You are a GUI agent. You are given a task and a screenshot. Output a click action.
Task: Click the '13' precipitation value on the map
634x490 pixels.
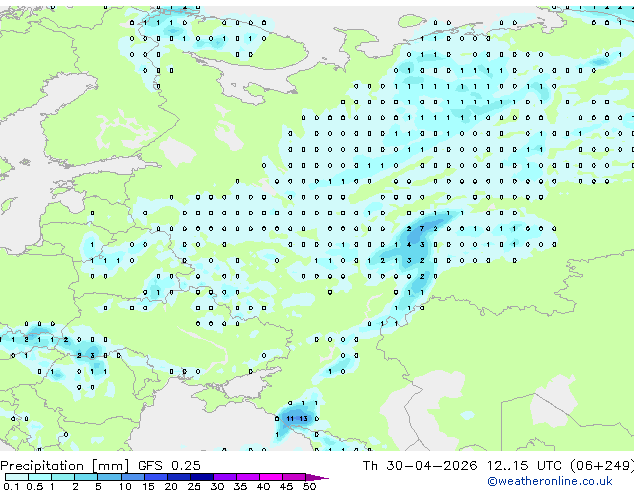[x=304, y=418]
